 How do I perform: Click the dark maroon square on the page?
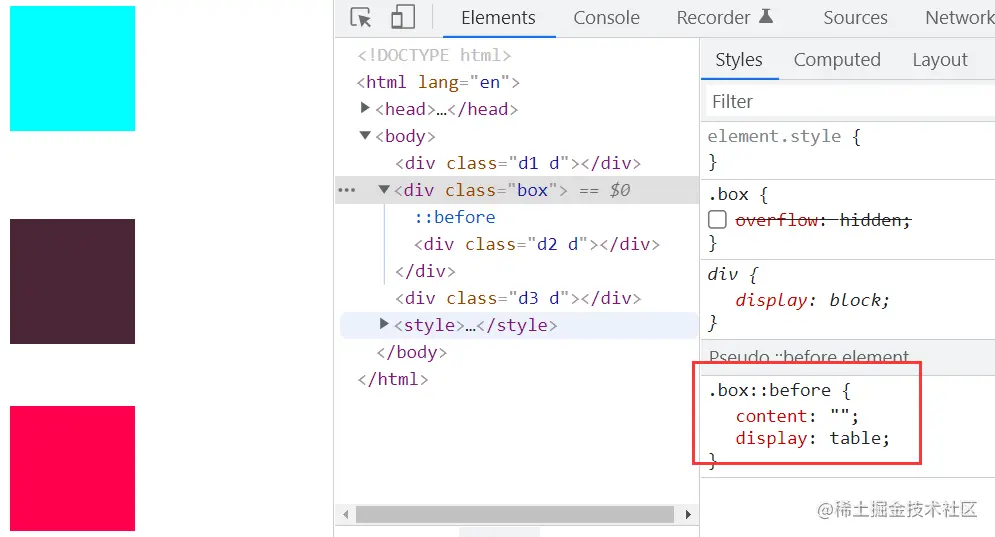72,281
